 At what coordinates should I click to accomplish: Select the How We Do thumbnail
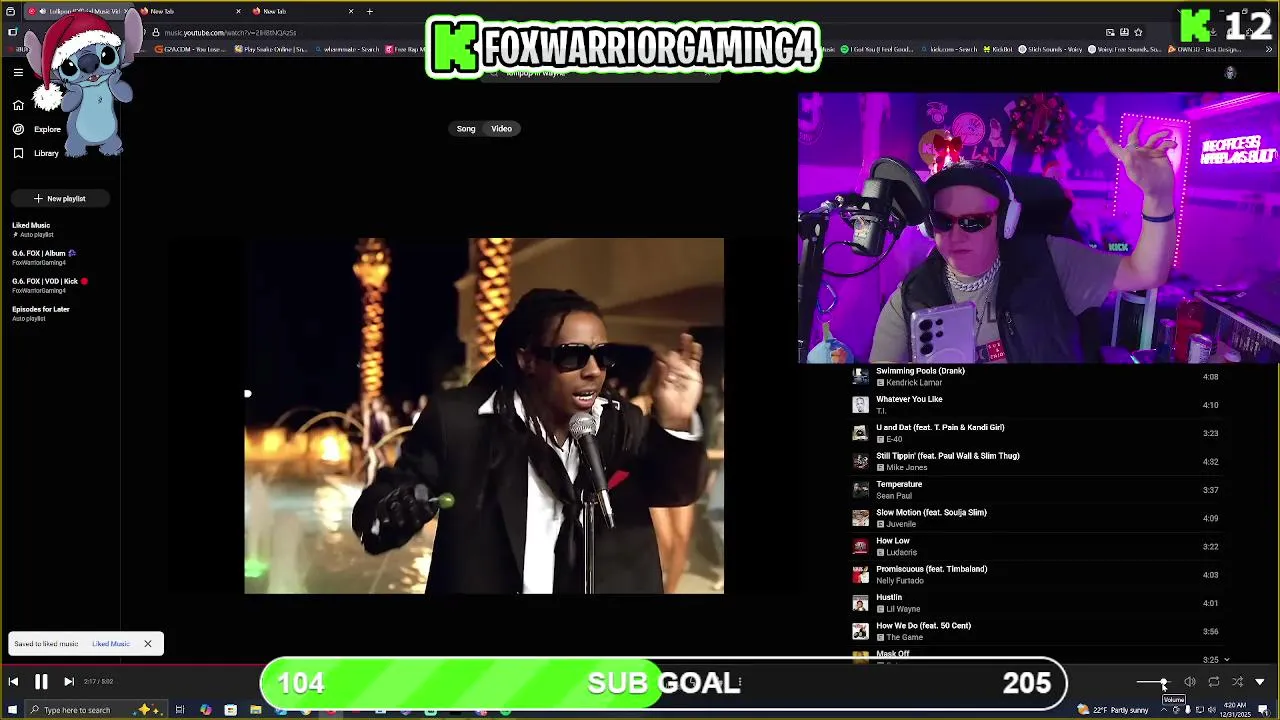860,631
